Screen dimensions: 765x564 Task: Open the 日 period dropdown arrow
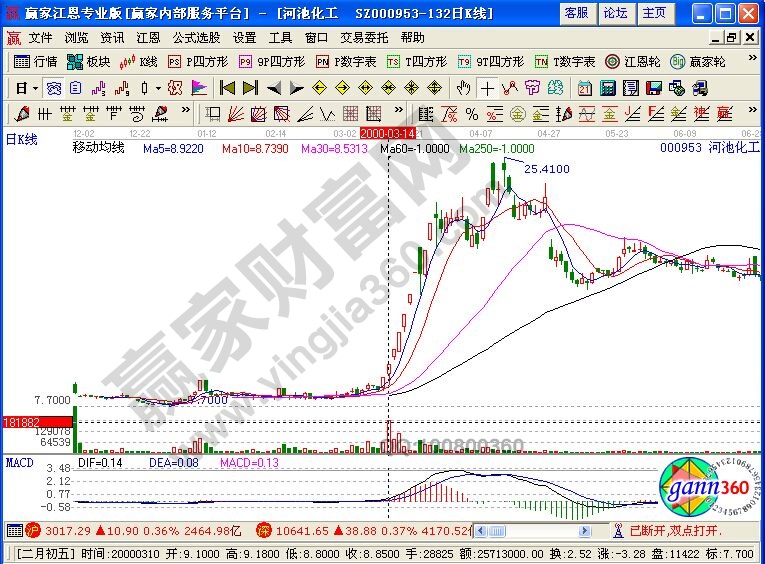click(34, 87)
